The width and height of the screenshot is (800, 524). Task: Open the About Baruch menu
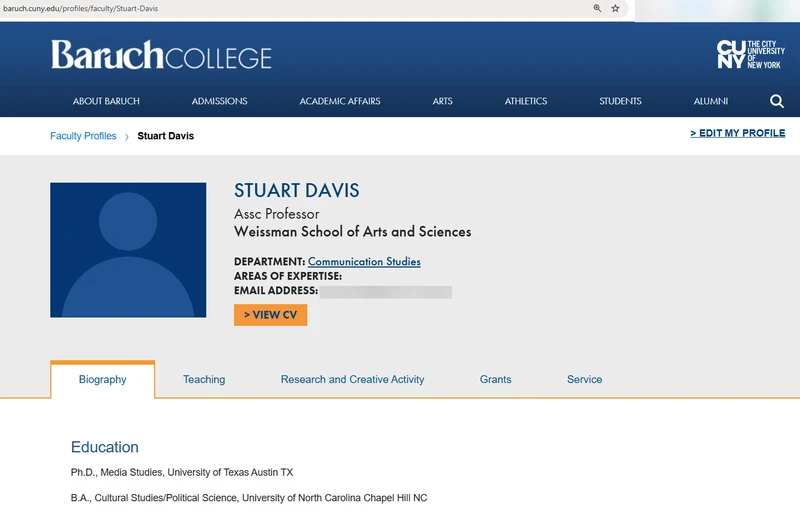(106, 101)
